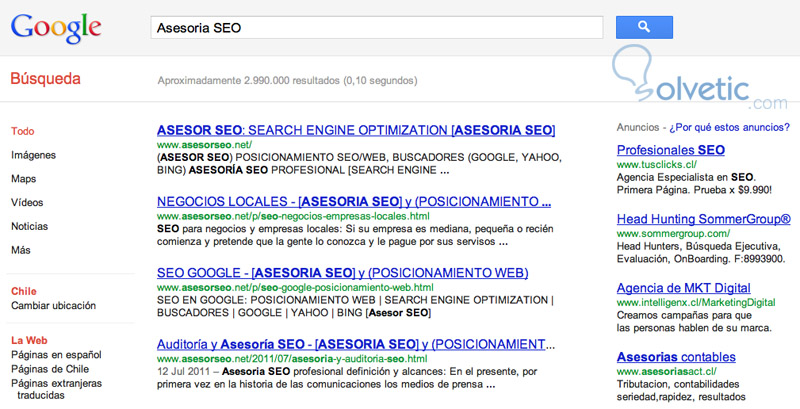800x409 pixels.
Task: Click the Google logo
Action: click(56, 29)
